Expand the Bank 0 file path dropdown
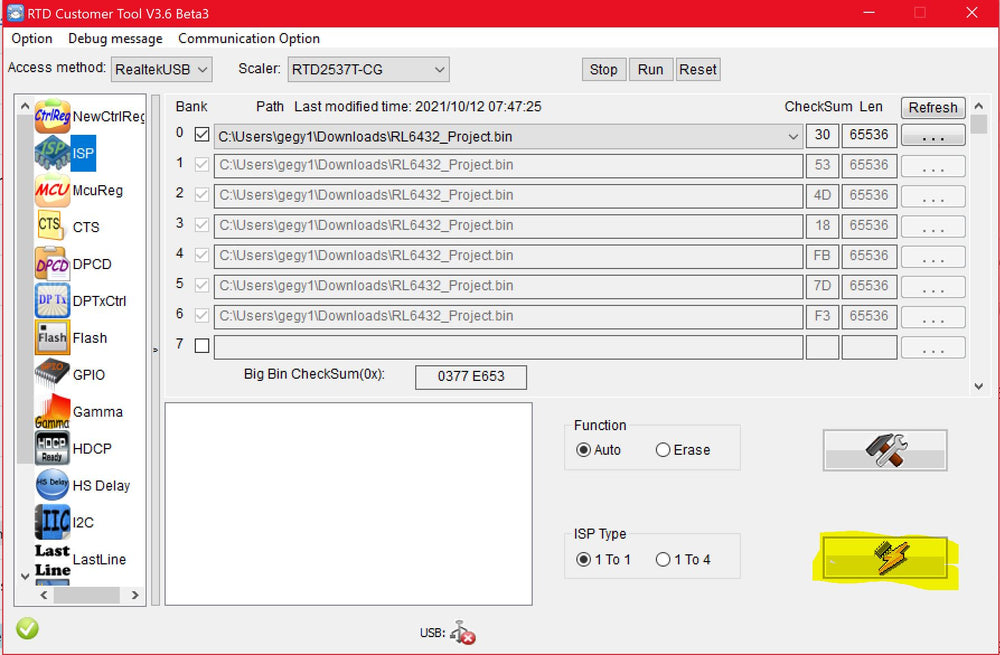 [x=793, y=135]
